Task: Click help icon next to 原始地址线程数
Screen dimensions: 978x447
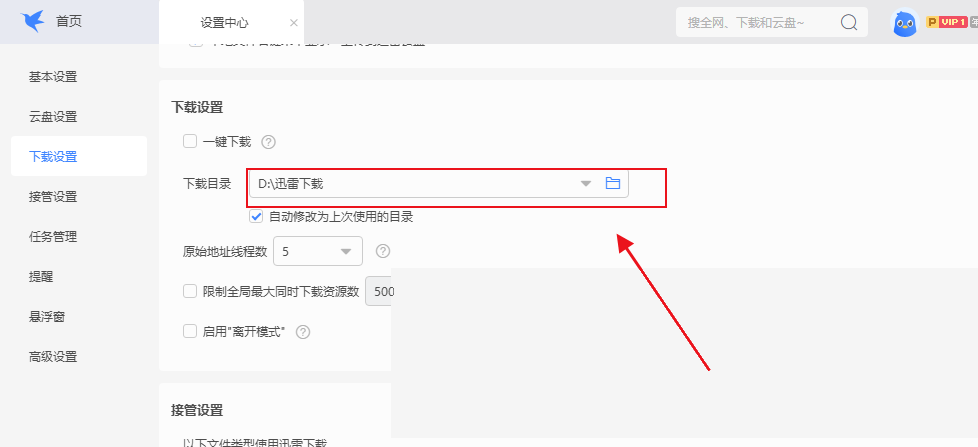Action: coord(383,251)
